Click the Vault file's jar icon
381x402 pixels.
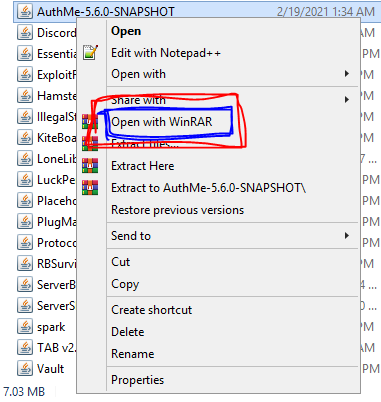(x=25, y=369)
